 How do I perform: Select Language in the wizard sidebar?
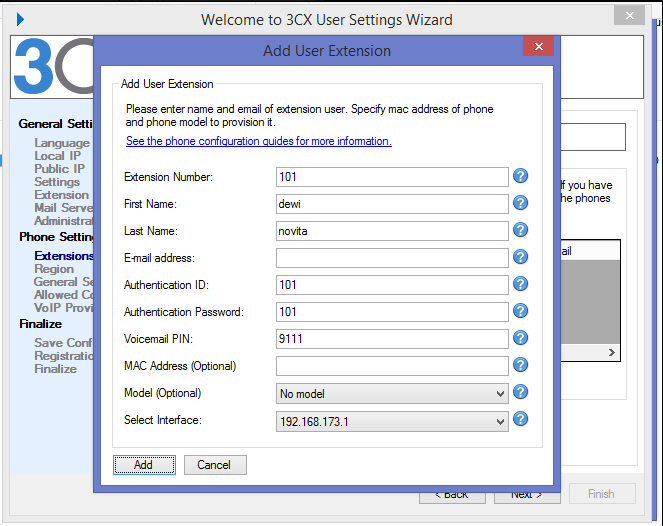62,143
